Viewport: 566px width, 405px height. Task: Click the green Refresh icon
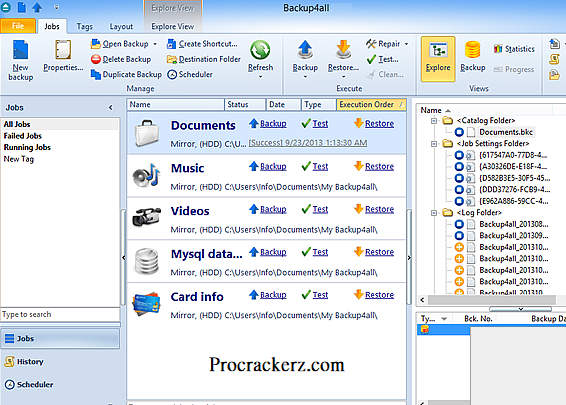(260, 50)
